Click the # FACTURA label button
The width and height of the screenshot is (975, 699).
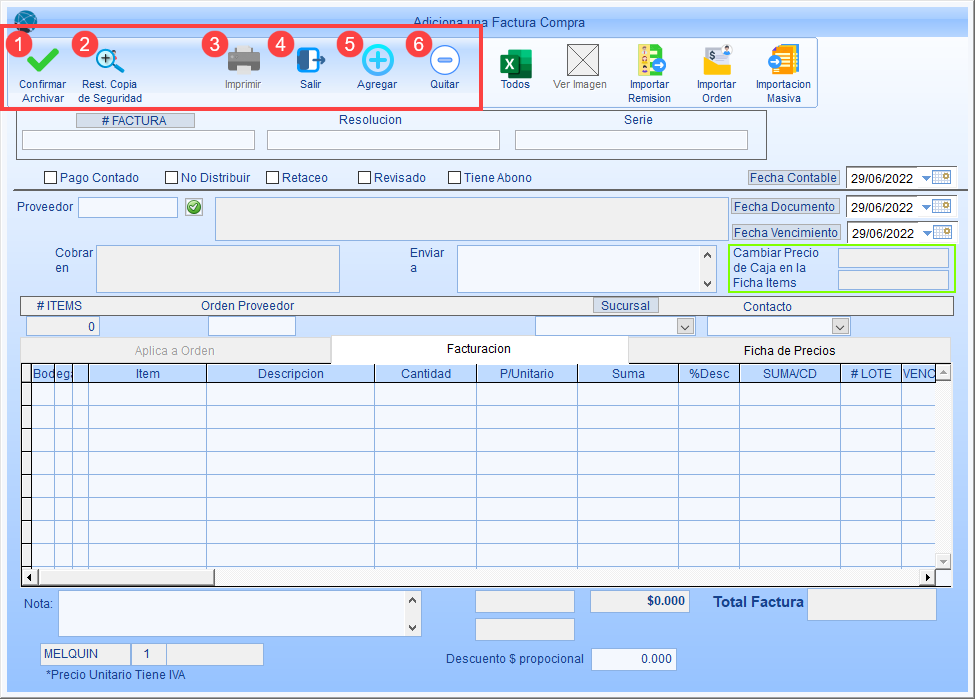click(135, 121)
